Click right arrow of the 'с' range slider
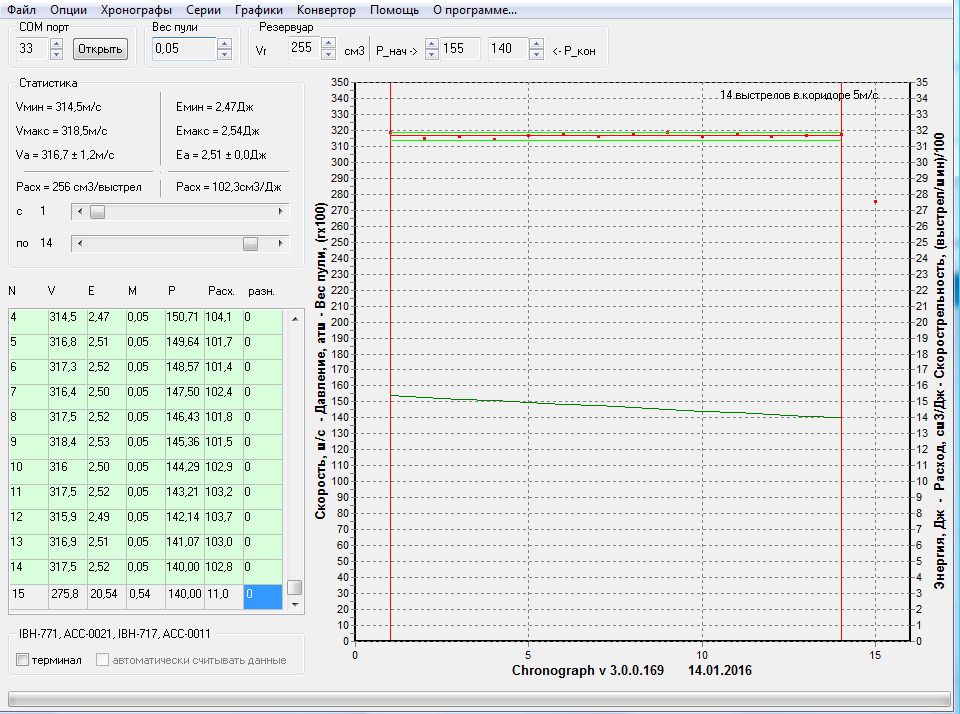The width and height of the screenshot is (960, 714). point(280,212)
